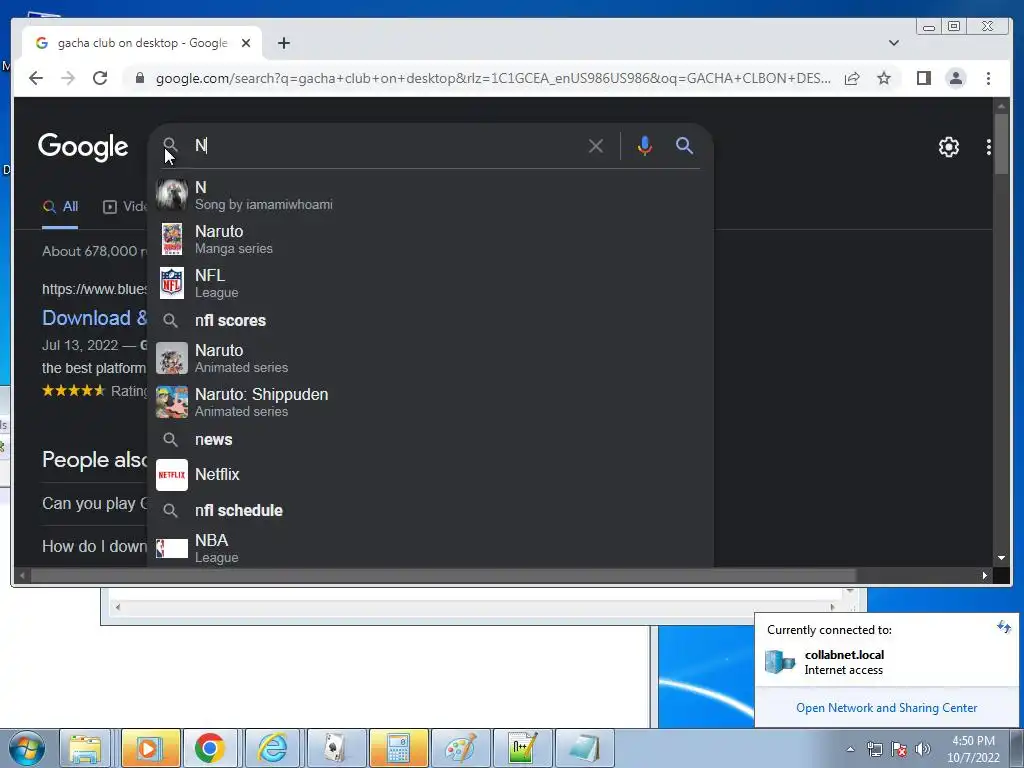
Task: Click the horizontal scrollbar left arrow
Action: click(23, 575)
